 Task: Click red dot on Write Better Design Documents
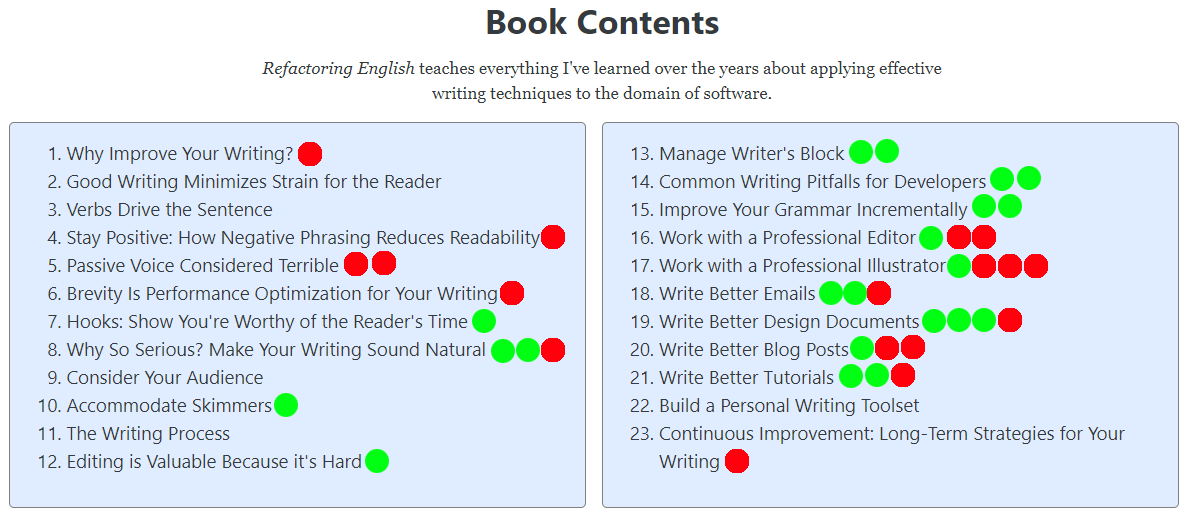click(x=1010, y=320)
